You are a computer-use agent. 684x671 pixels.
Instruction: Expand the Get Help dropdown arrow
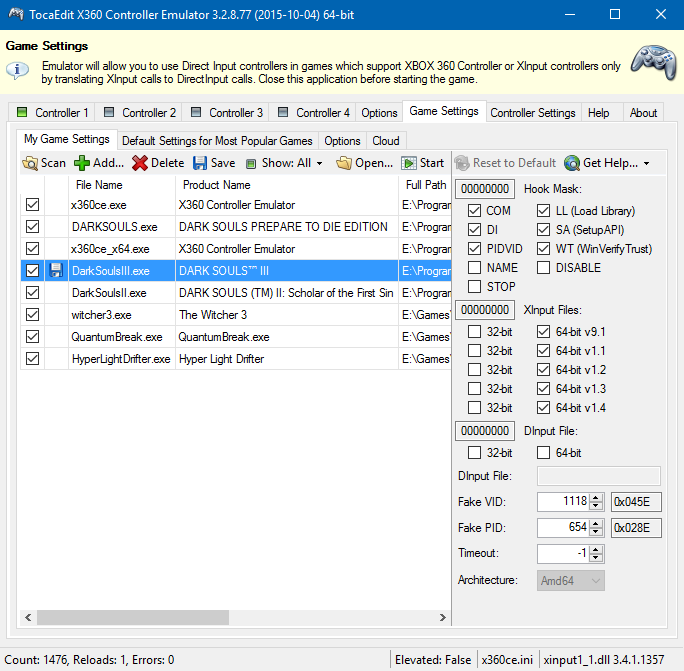(646, 164)
